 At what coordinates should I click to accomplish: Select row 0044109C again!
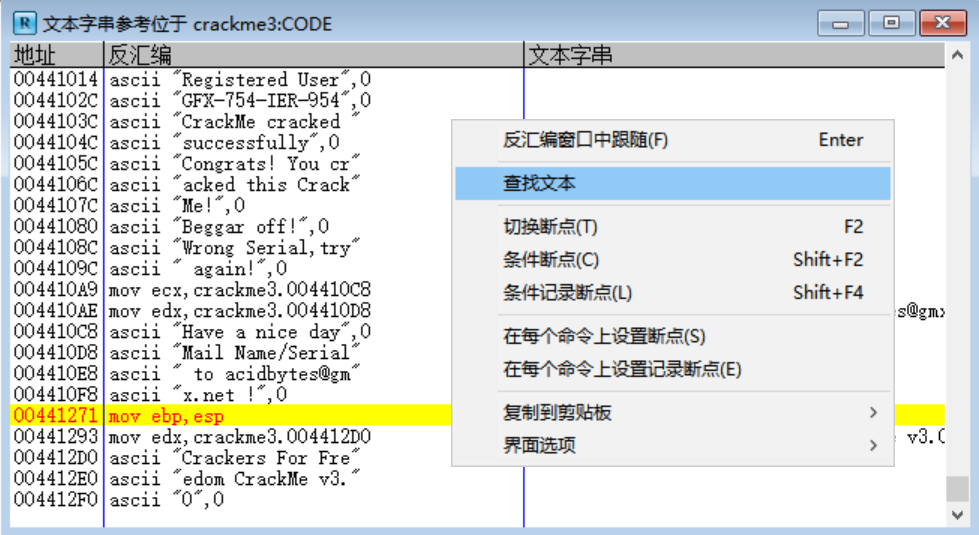click(x=231, y=269)
